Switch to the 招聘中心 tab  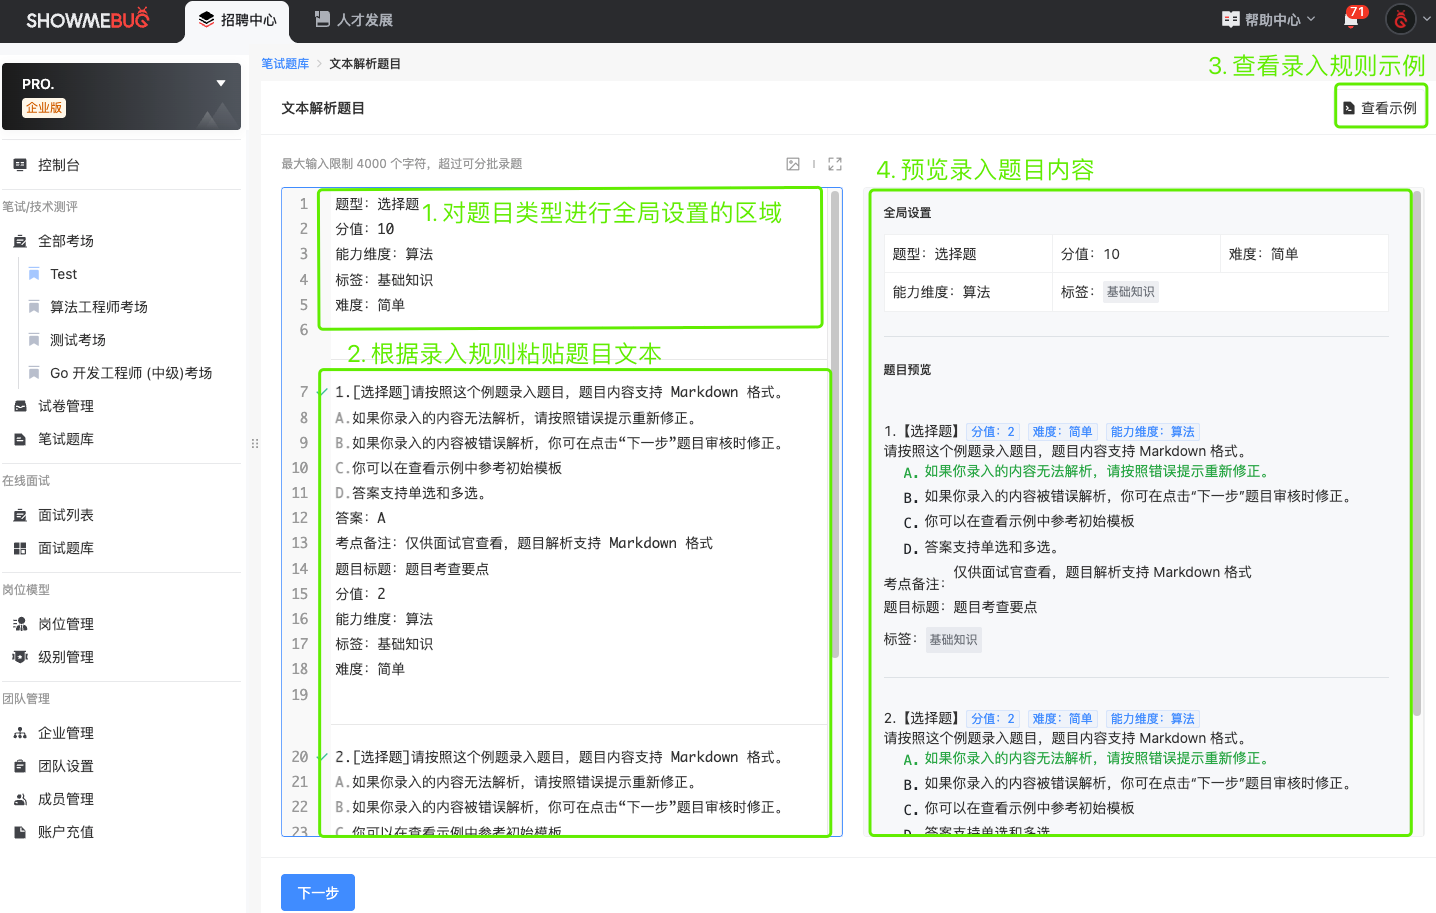237,20
